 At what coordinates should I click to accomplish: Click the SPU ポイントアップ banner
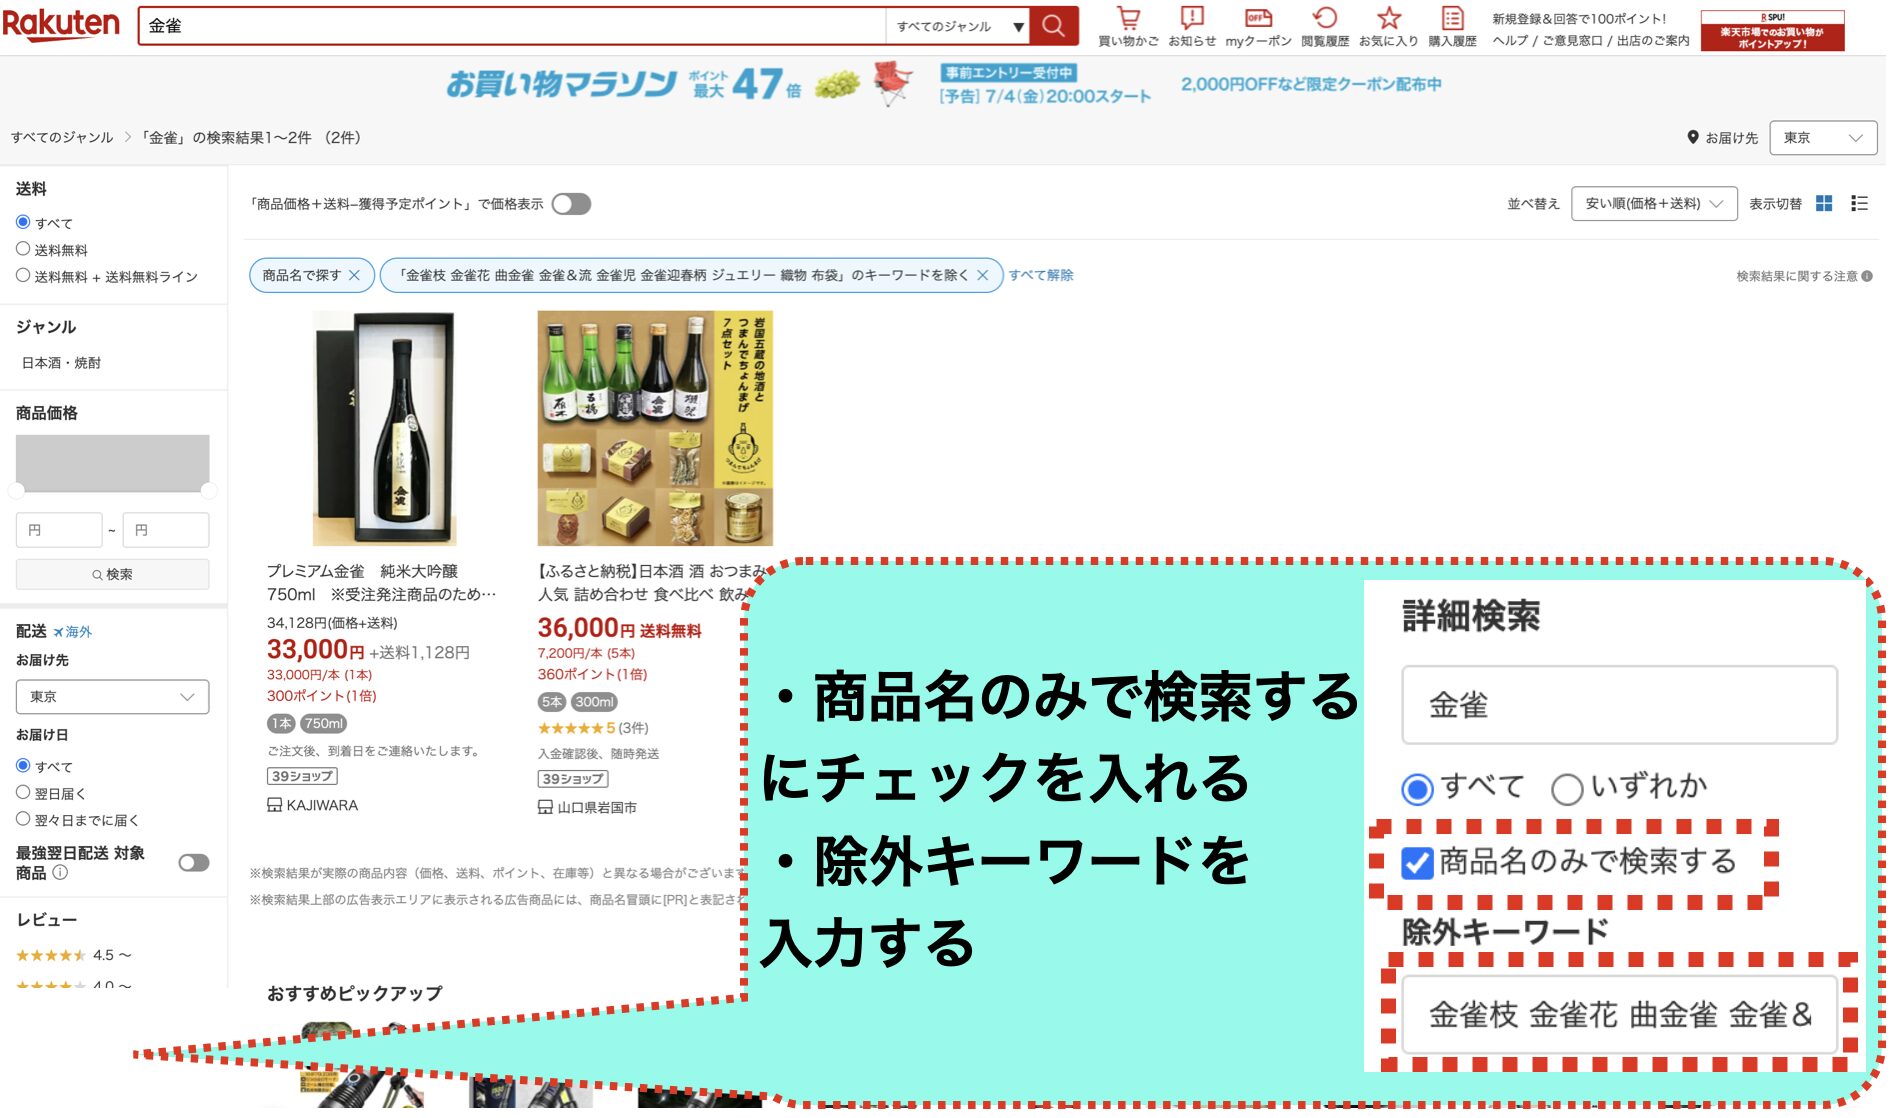1772,31
